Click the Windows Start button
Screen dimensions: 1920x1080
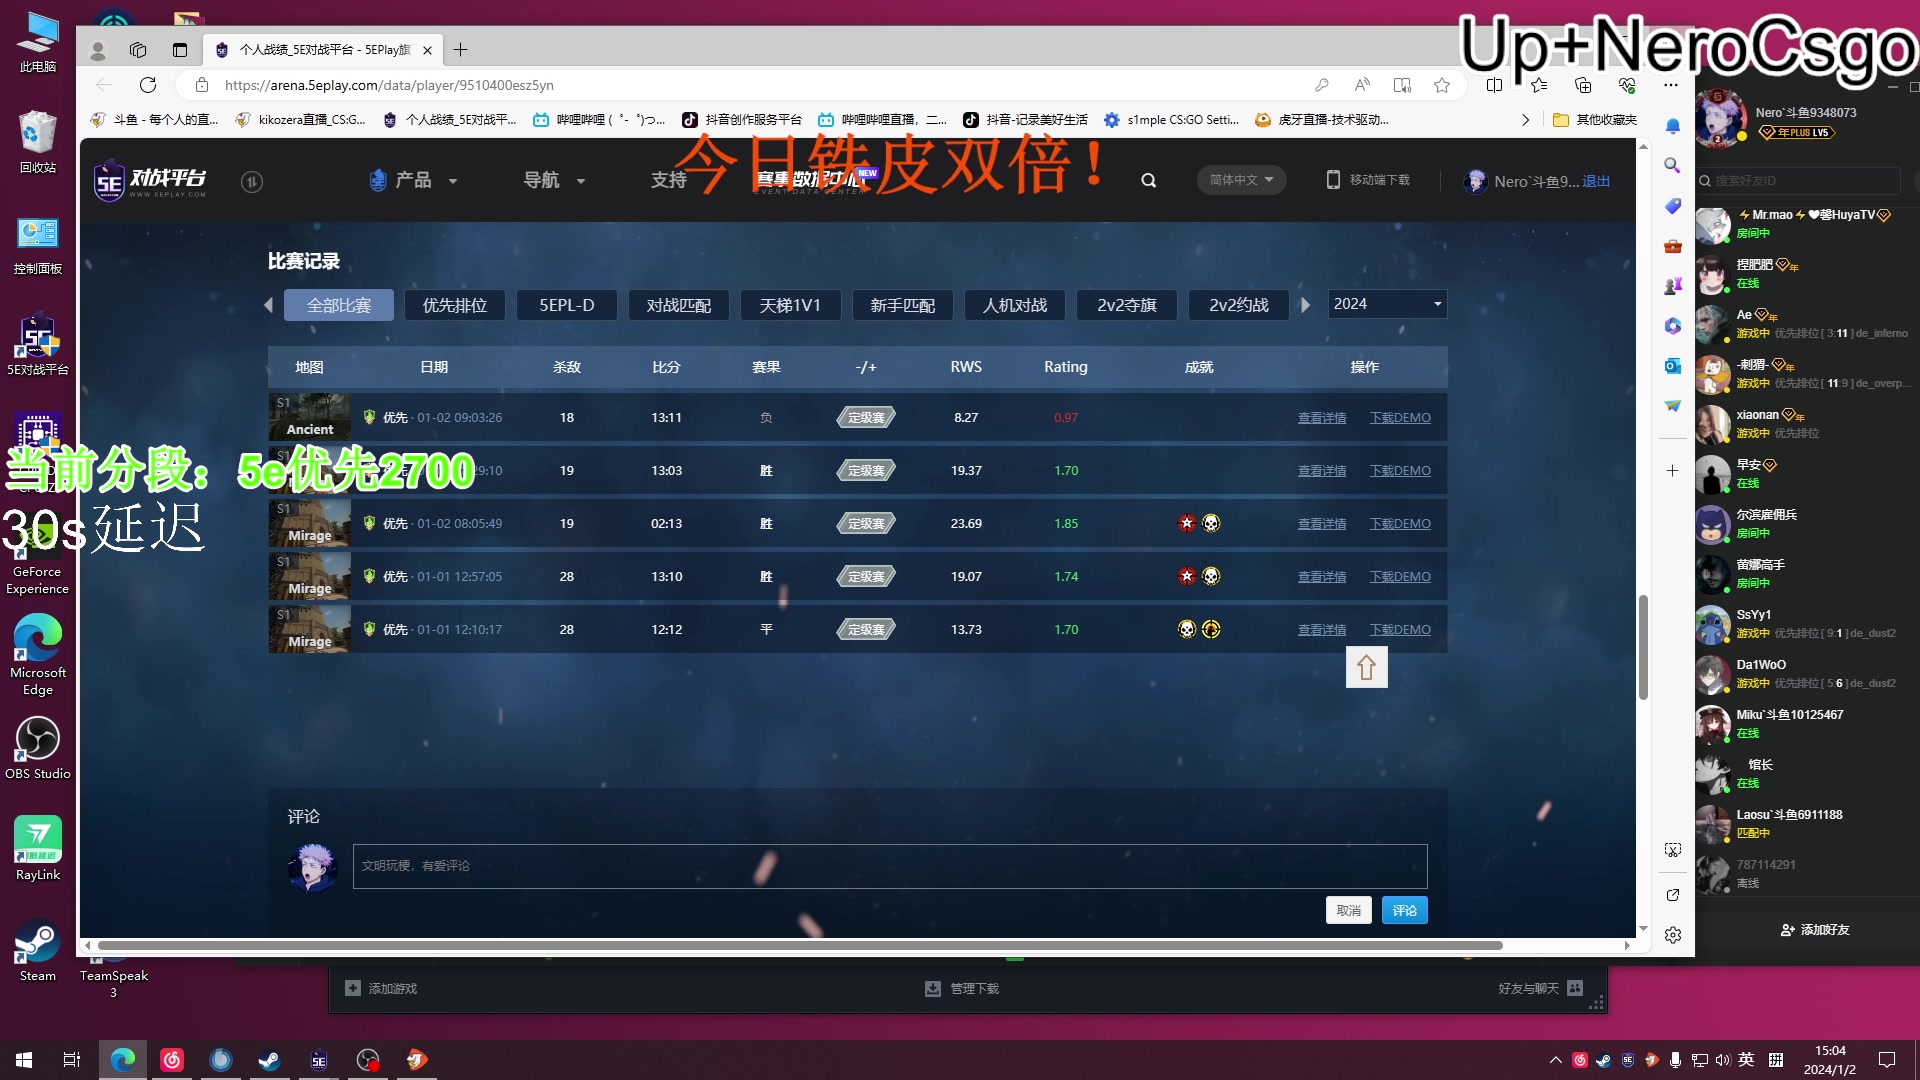click(x=24, y=1060)
